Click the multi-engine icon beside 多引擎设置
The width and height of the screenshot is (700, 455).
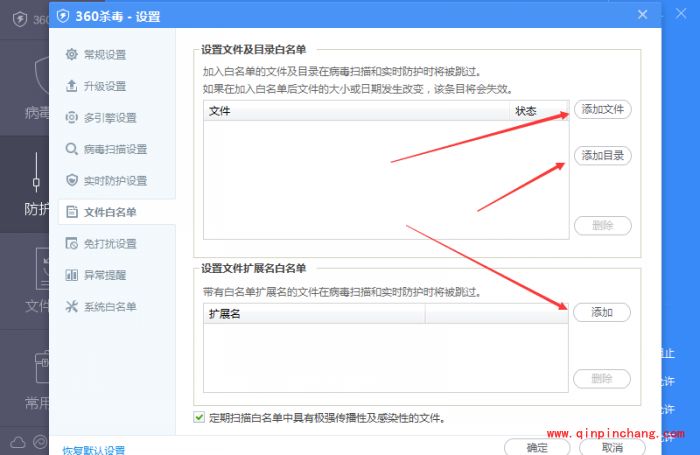click(71, 117)
